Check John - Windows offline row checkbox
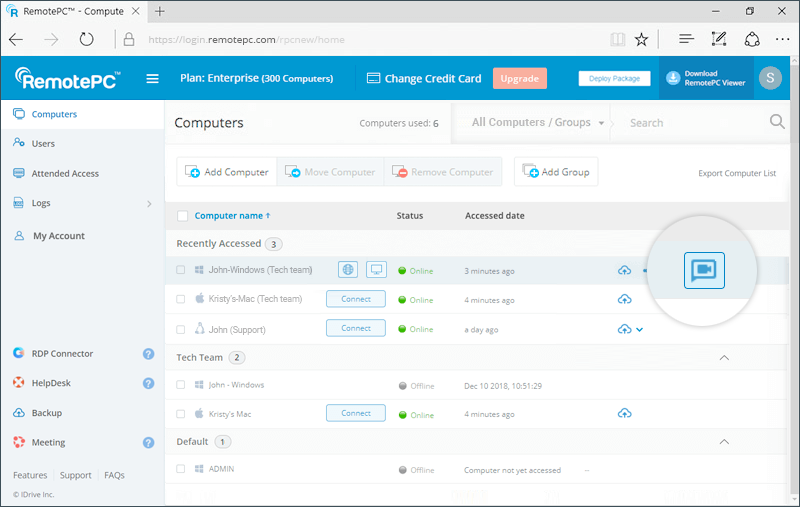 click(181, 385)
